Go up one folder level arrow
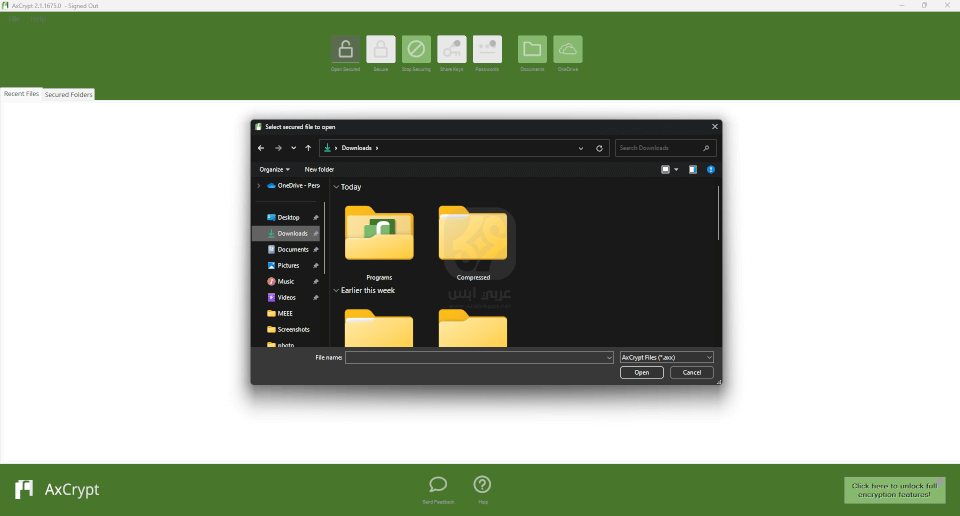960x516 pixels. tap(308, 148)
